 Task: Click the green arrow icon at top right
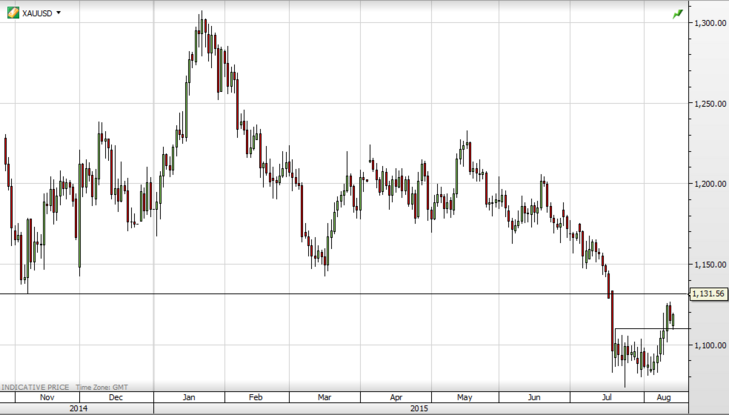[678, 14]
